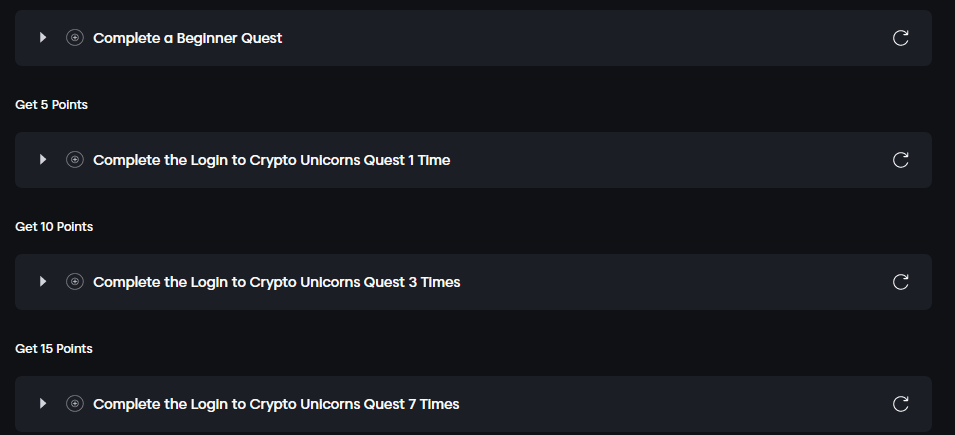Click empty middle area of Beginner Quest card
Screen dimensions: 955x435
[580, 38]
